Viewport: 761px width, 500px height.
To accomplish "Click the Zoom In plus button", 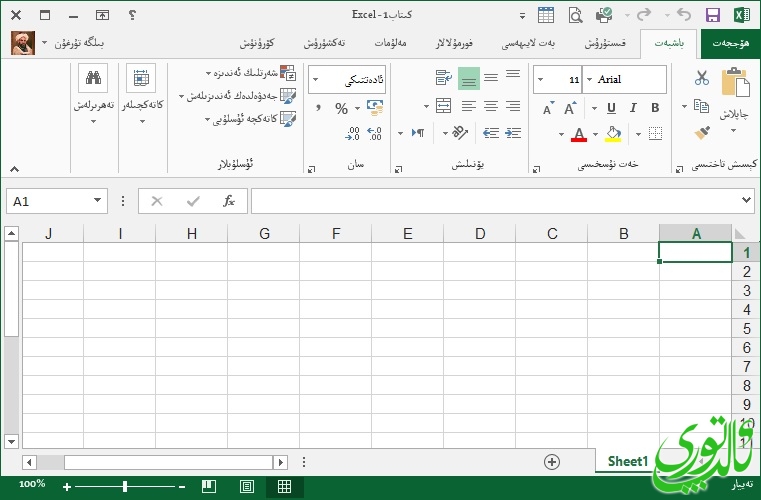I will [x=67, y=486].
